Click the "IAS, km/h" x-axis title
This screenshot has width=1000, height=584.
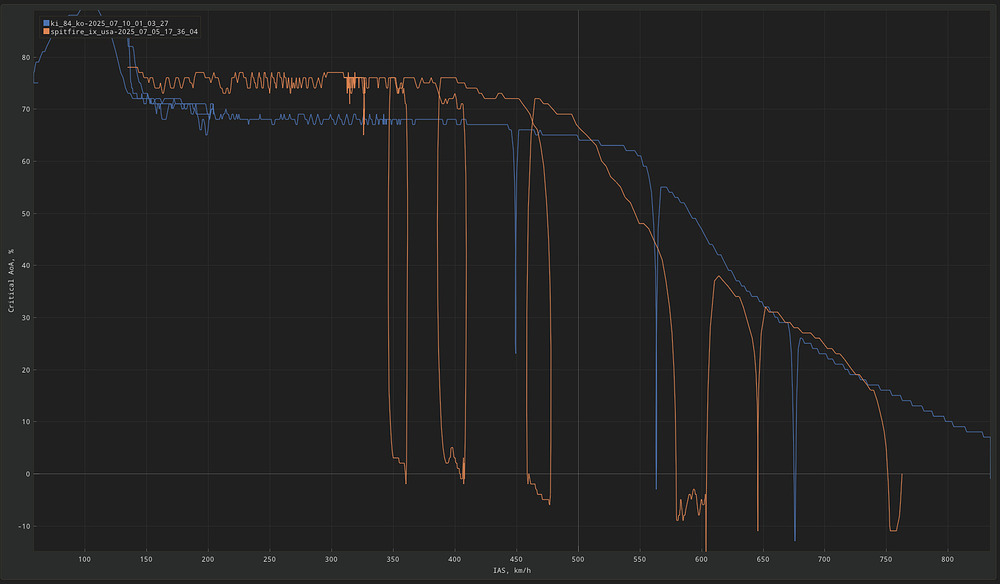tap(513, 570)
